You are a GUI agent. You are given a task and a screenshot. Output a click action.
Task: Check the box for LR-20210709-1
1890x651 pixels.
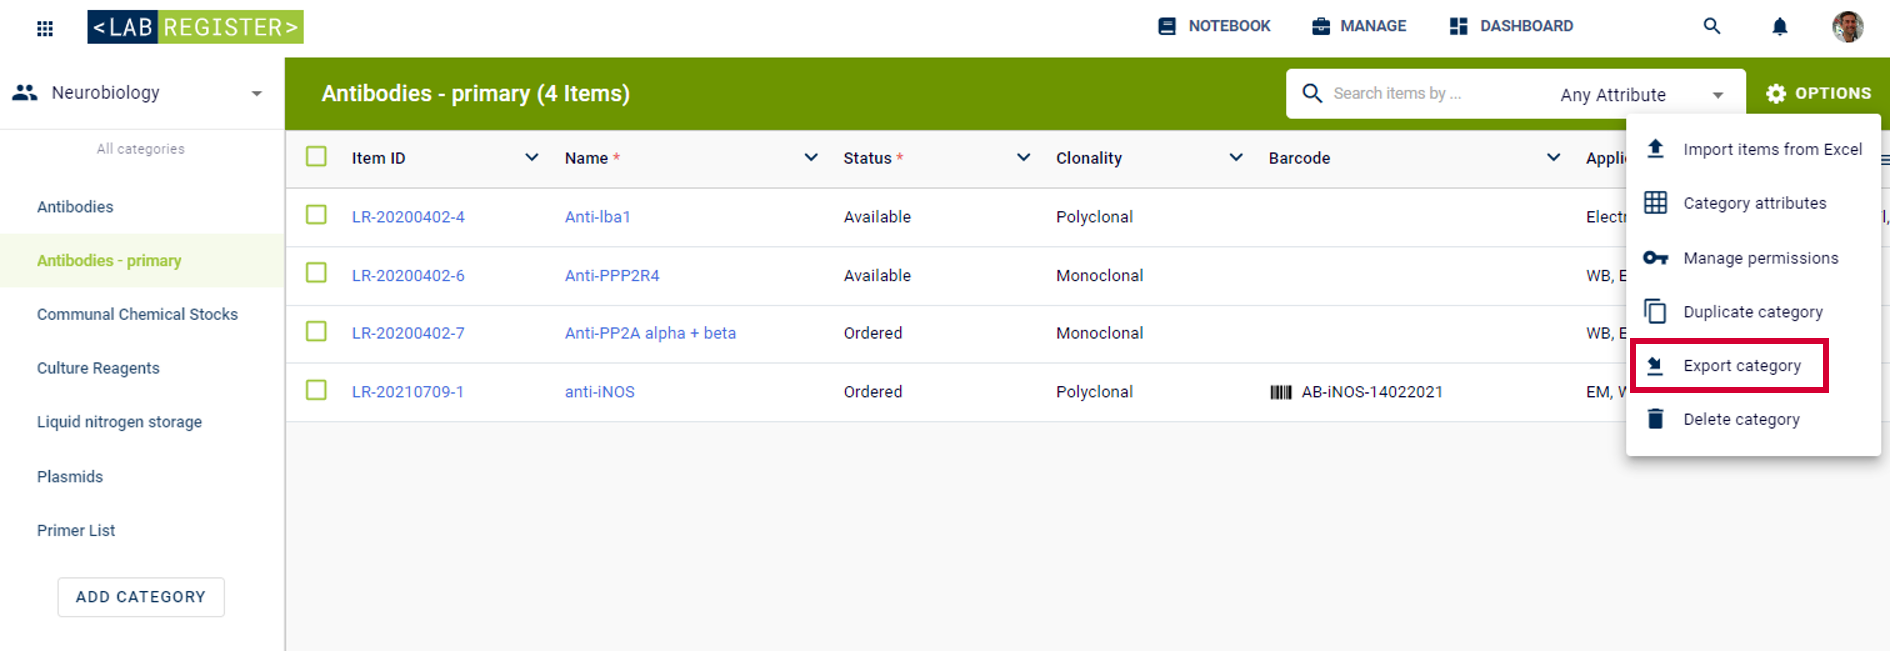[317, 390]
